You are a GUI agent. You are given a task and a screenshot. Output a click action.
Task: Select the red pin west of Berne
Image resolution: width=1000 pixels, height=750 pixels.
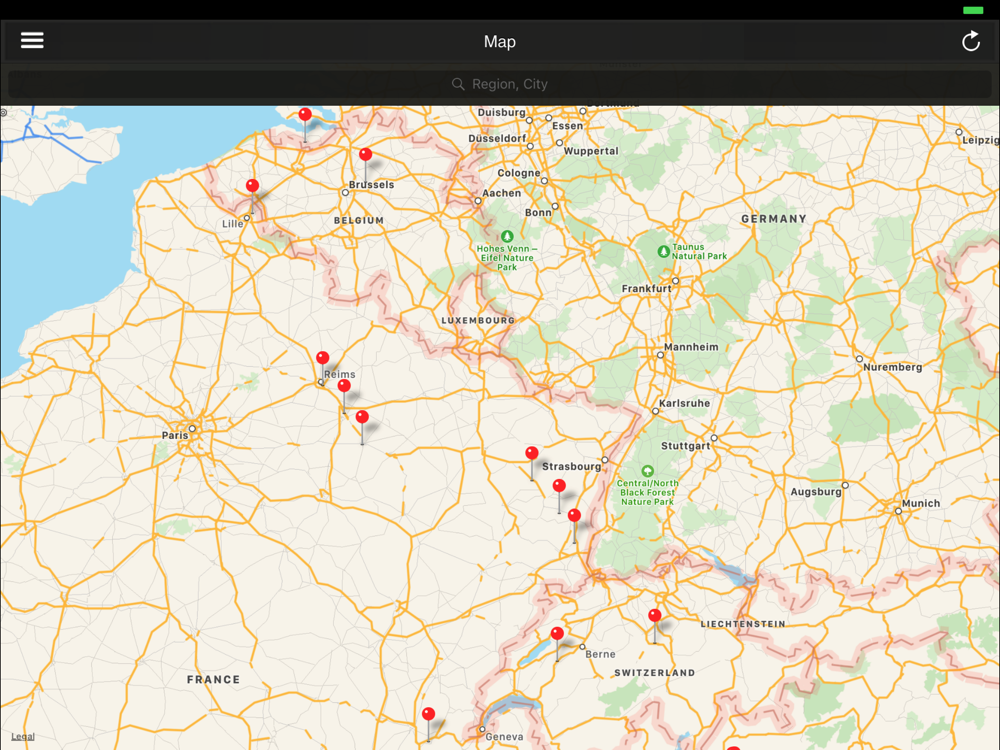coord(557,633)
